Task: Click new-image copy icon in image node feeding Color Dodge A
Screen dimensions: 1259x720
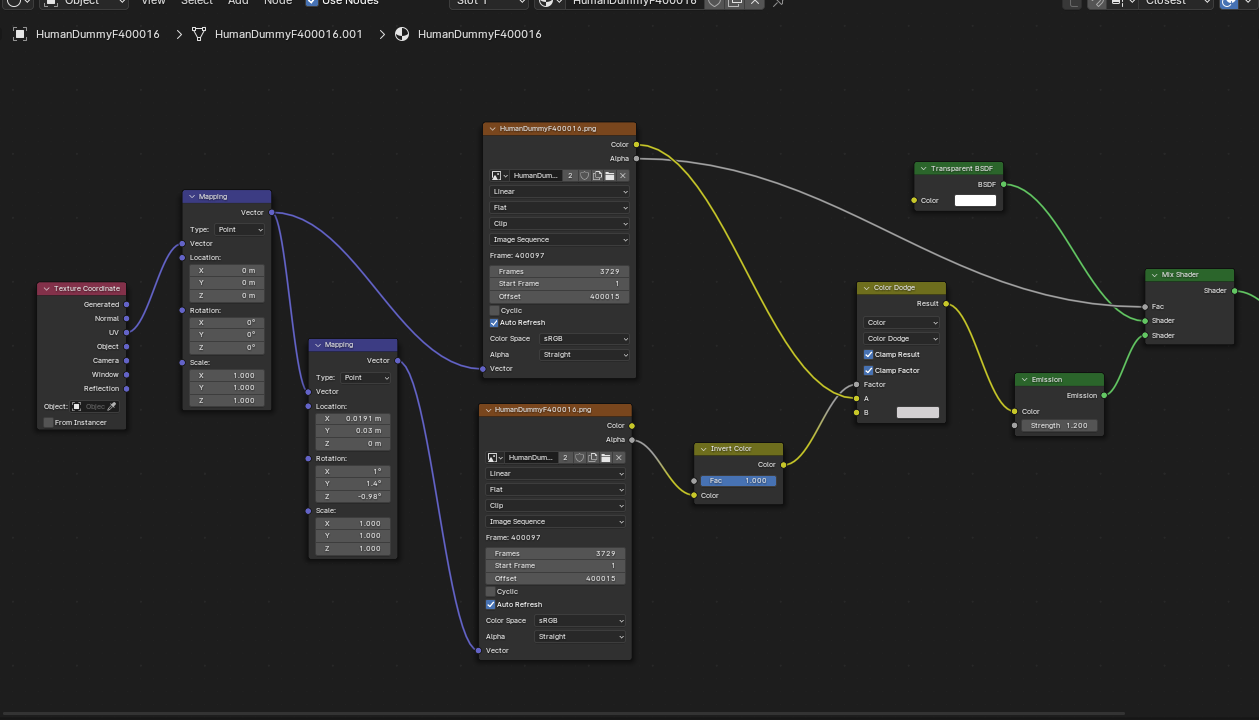Action: (x=597, y=176)
